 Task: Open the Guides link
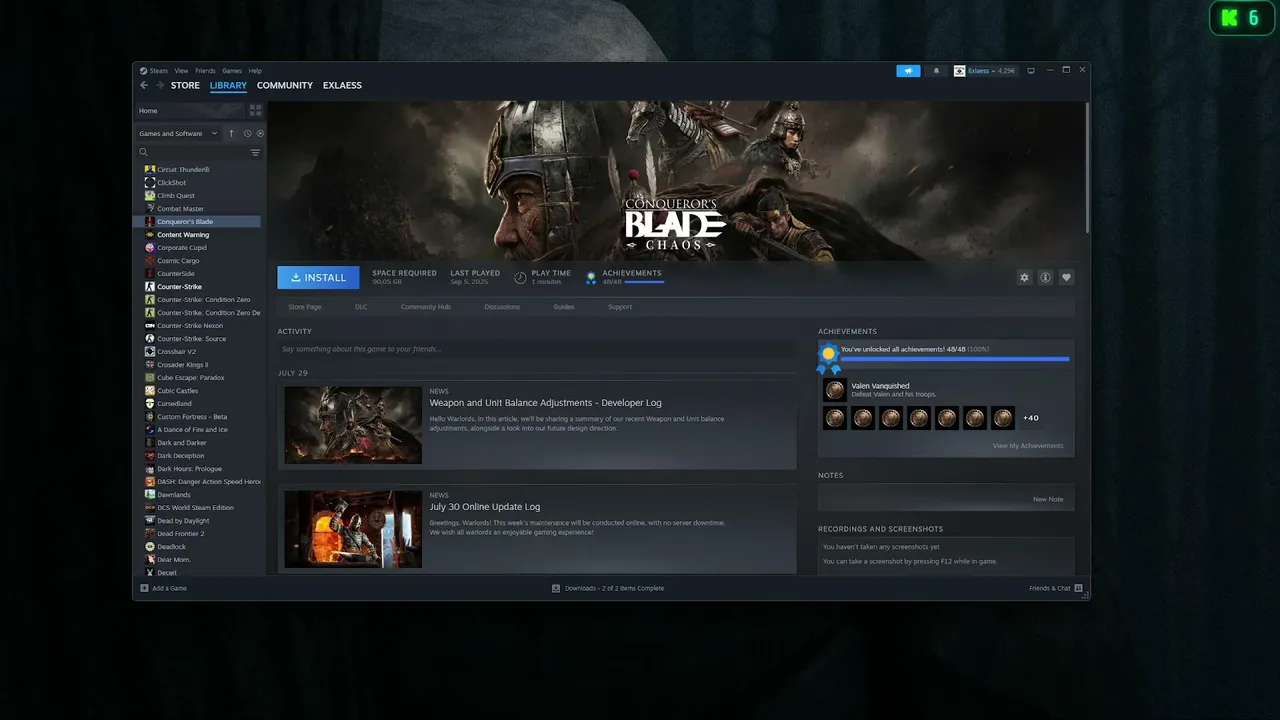[x=564, y=307]
